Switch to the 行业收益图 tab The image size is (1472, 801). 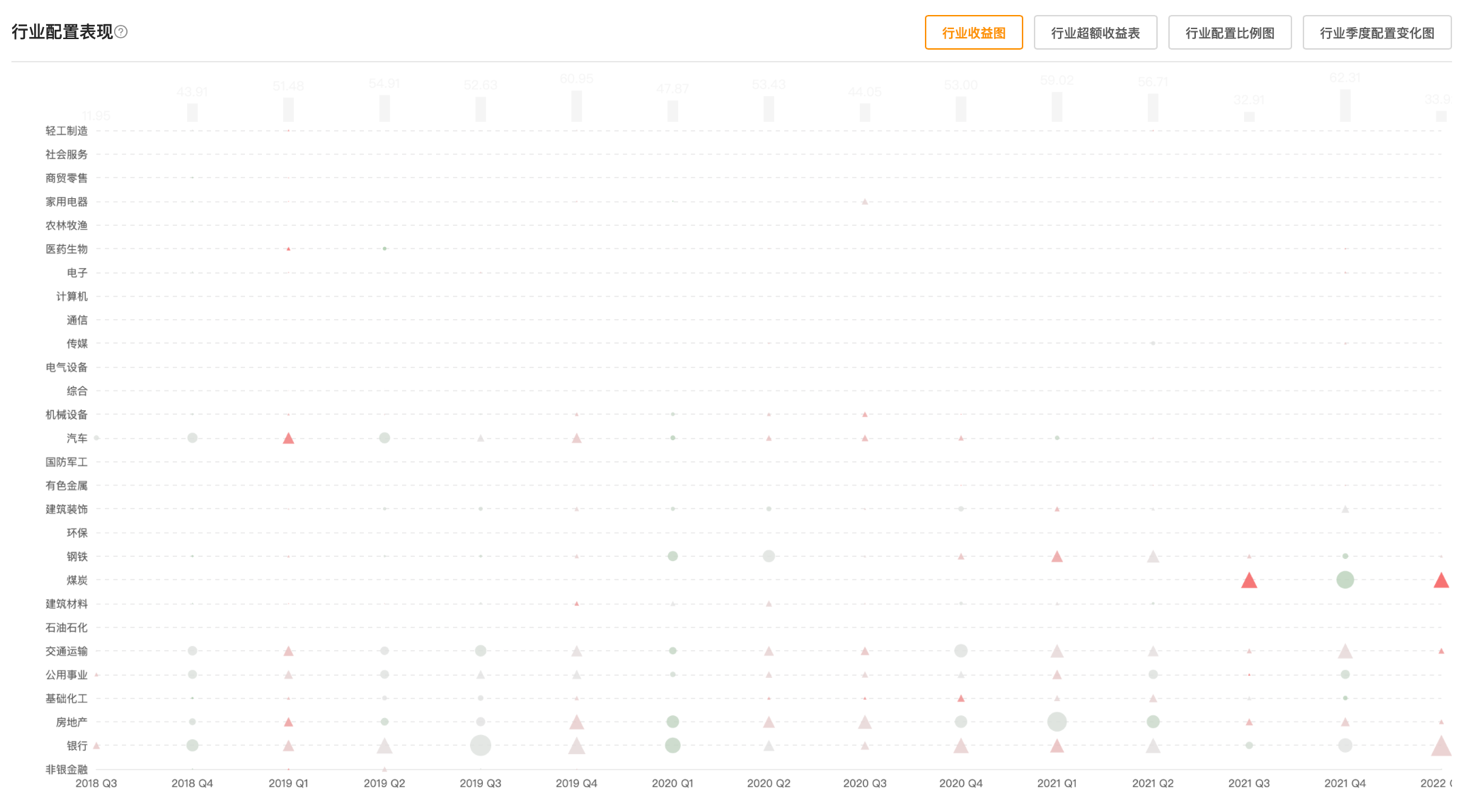click(x=974, y=33)
